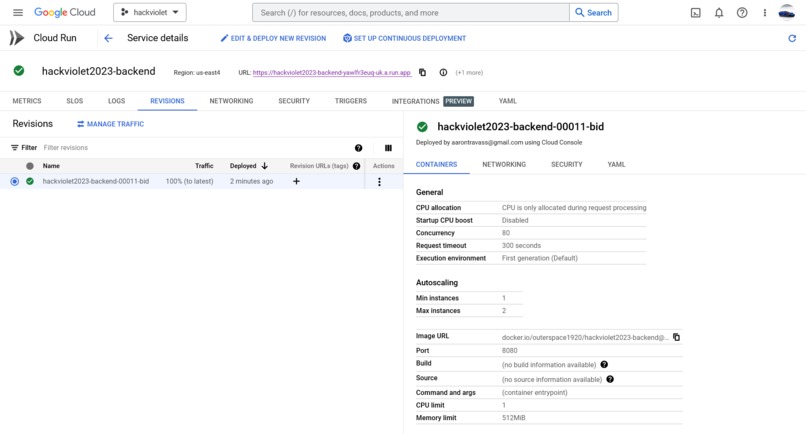Click Edit & Deploy New Revision
Viewport: 806px width, 434px height.
coord(273,38)
